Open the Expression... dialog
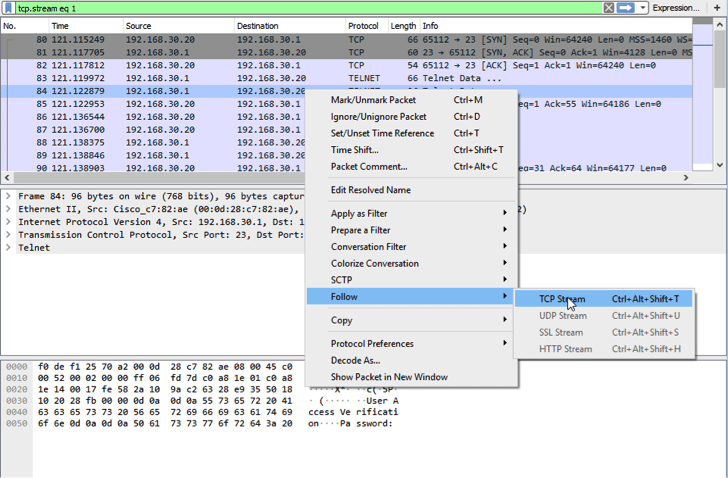 pyautogui.click(x=676, y=7)
